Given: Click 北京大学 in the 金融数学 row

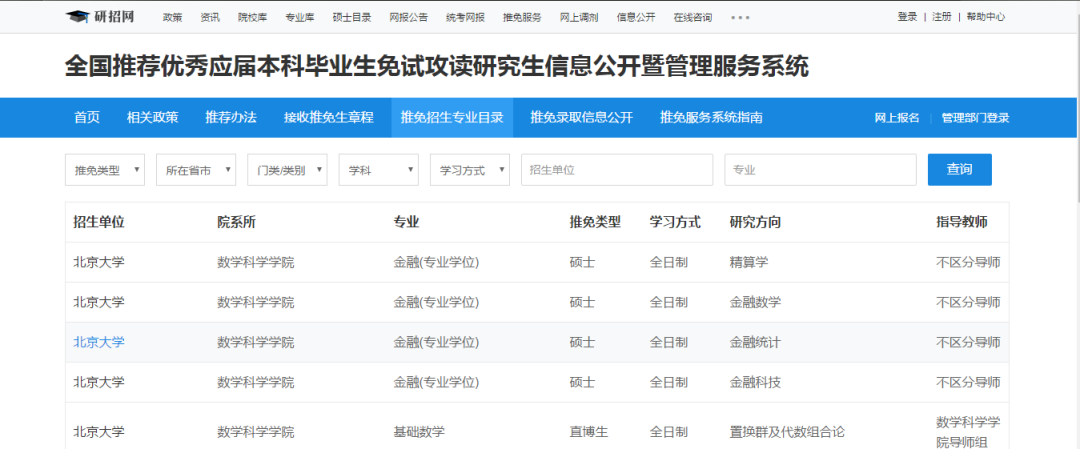Looking at the screenshot, I should [x=99, y=302].
